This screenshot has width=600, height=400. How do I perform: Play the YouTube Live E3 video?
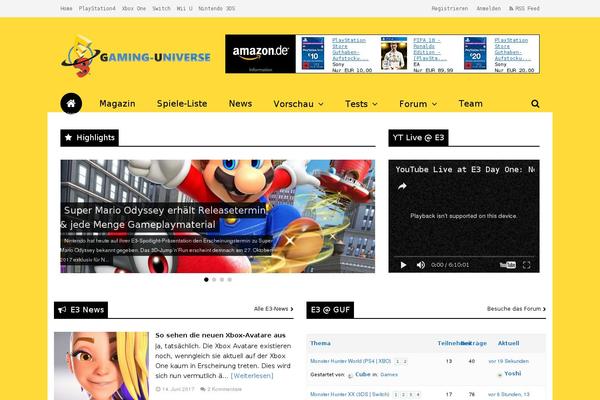(403, 265)
